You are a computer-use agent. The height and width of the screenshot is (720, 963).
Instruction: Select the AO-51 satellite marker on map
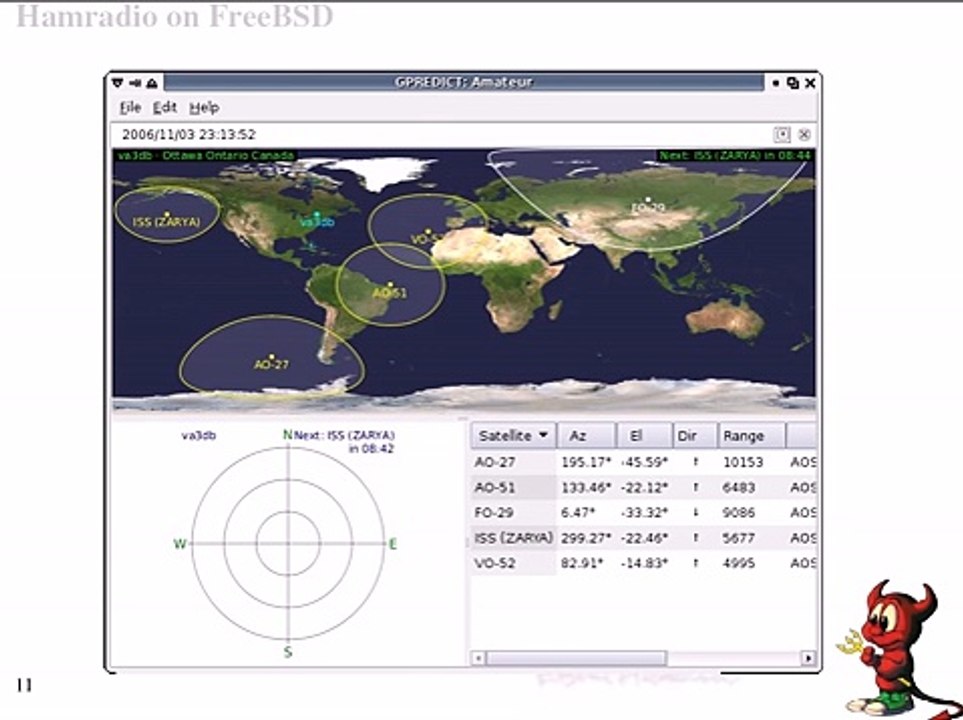tap(390, 285)
